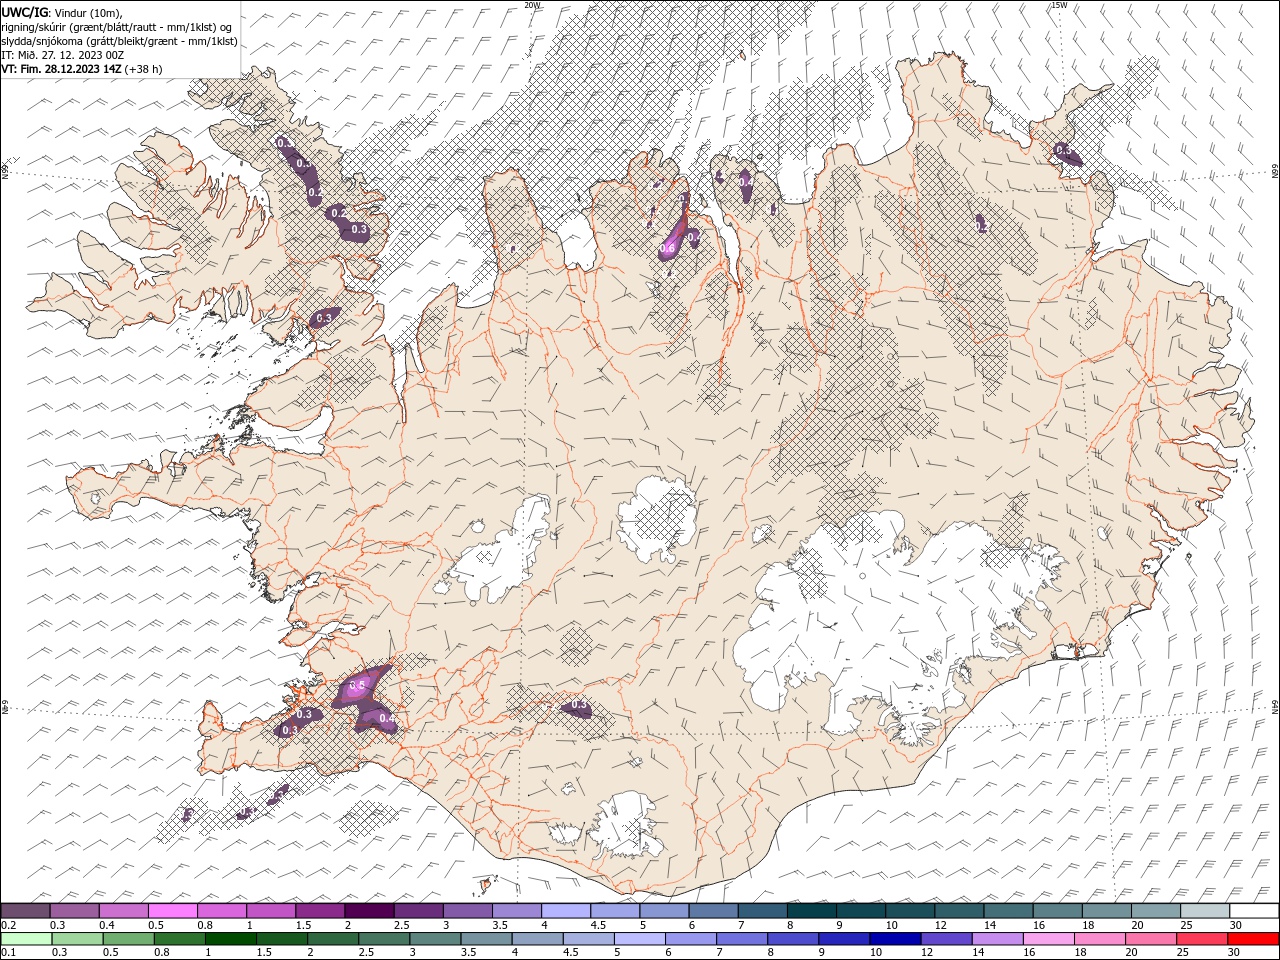Click the line 'rigning/skúrir (grænt/blátt/rautt - mm/1klst) og'
The height and width of the screenshot is (960, 1280).
[117, 26]
